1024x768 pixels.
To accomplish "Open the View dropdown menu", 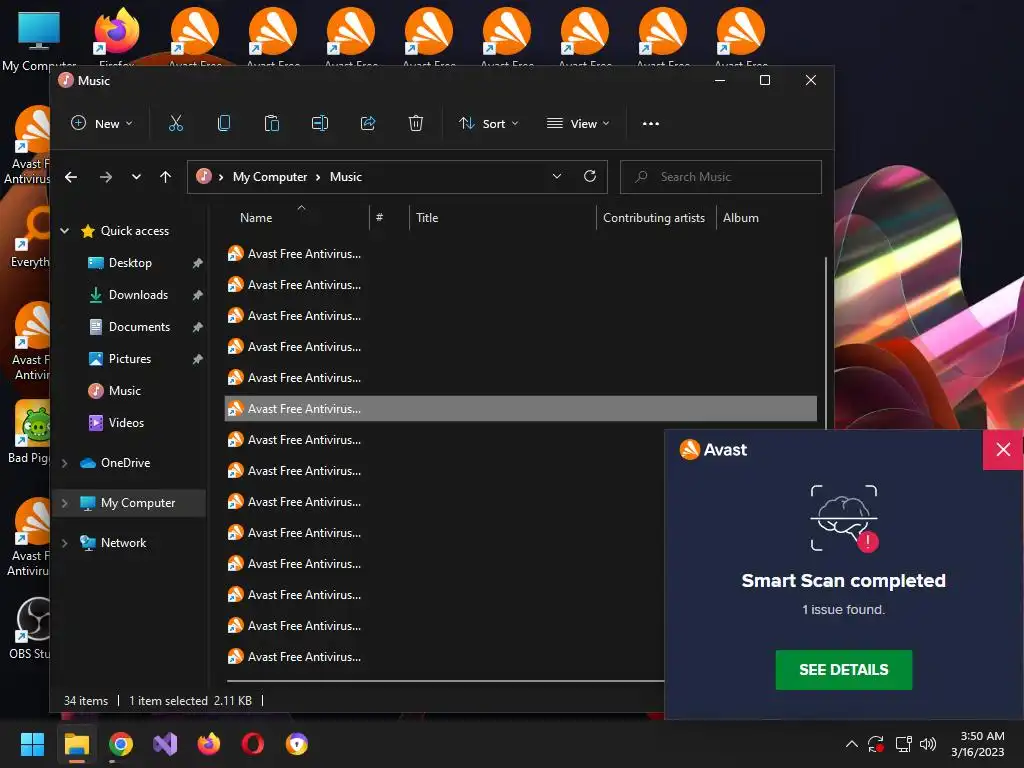I will 579,123.
